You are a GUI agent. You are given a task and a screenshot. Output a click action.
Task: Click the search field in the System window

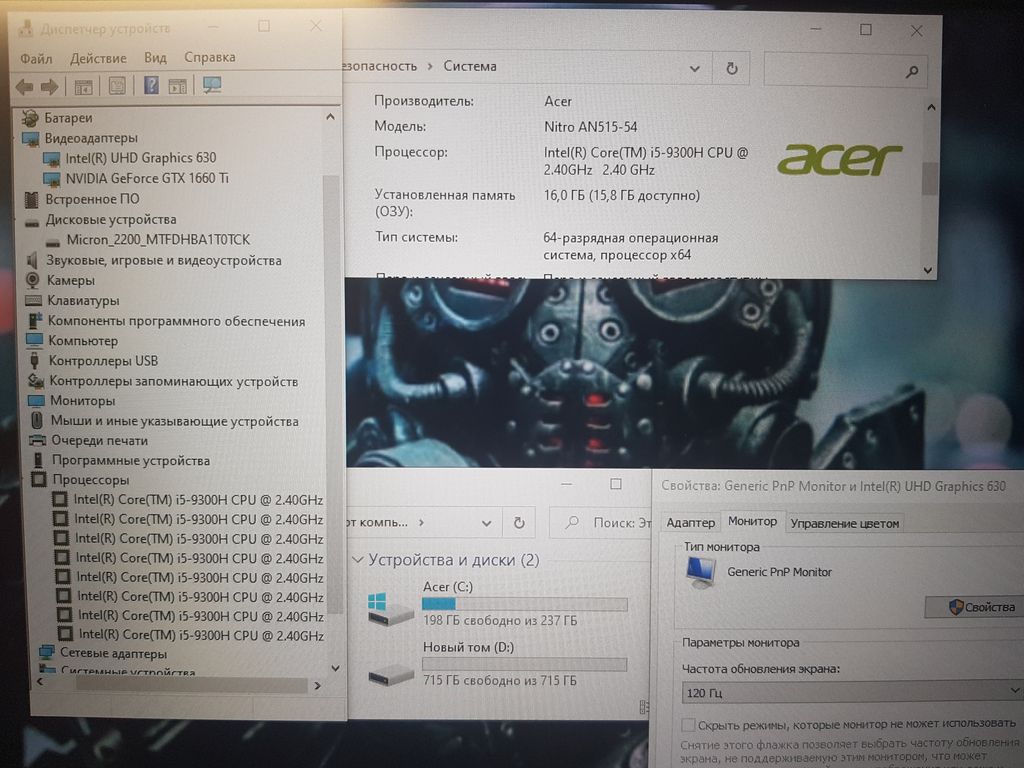coord(835,70)
